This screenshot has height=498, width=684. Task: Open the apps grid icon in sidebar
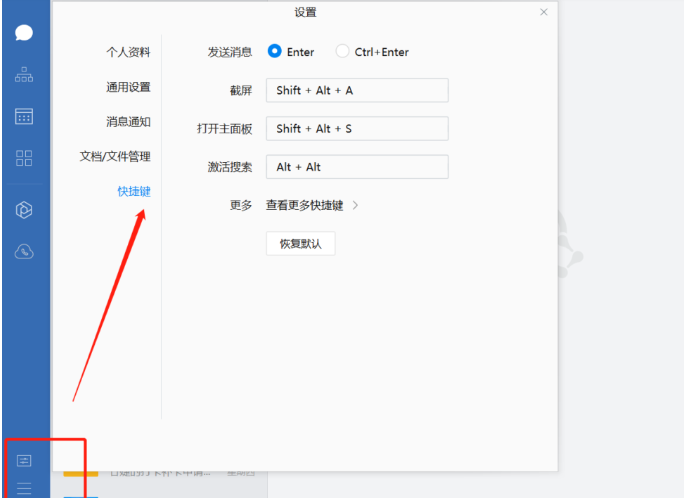click(24, 158)
